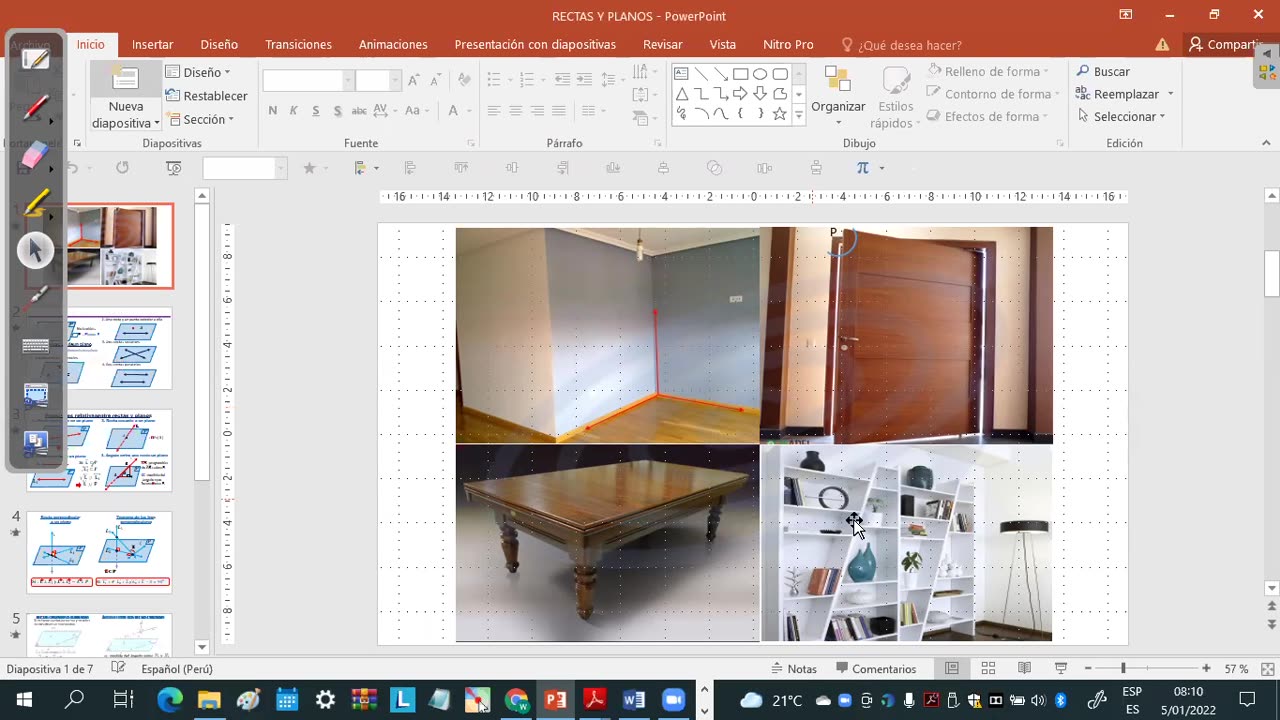1280x720 pixels.
Task: Open Zoom app from taskbar
Action: (x=674, y=700)
